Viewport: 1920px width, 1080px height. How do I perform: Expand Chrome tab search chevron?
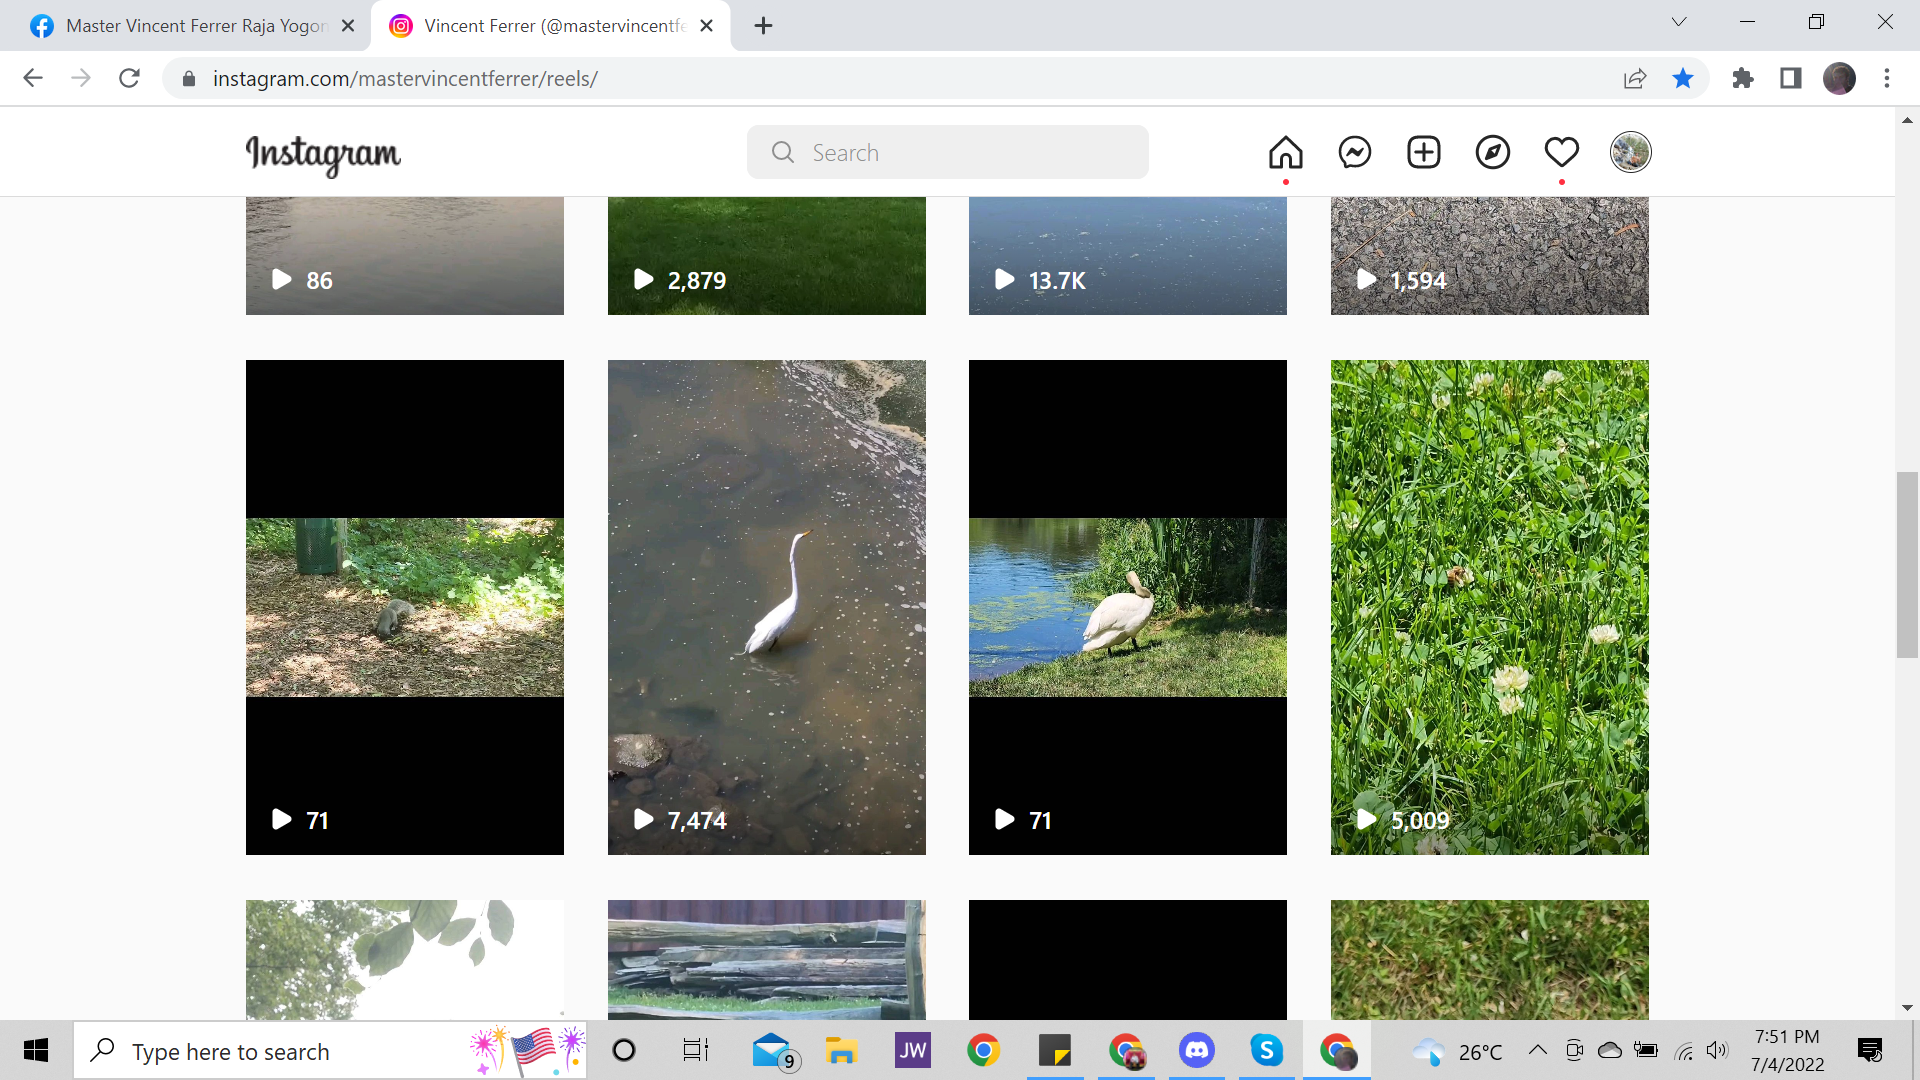point(1679,22)
